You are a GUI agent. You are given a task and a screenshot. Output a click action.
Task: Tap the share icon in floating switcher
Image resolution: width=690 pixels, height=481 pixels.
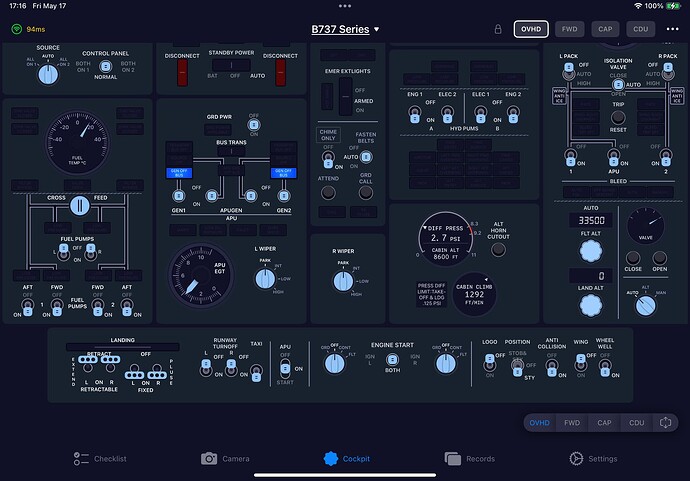click(665, 423)
